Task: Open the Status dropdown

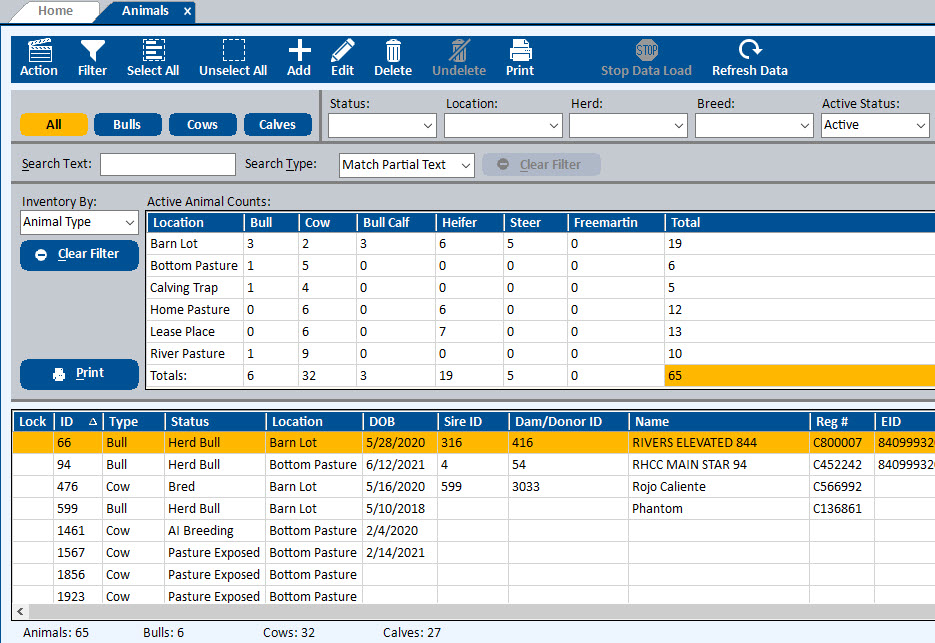Action: (x=382, y=125)
